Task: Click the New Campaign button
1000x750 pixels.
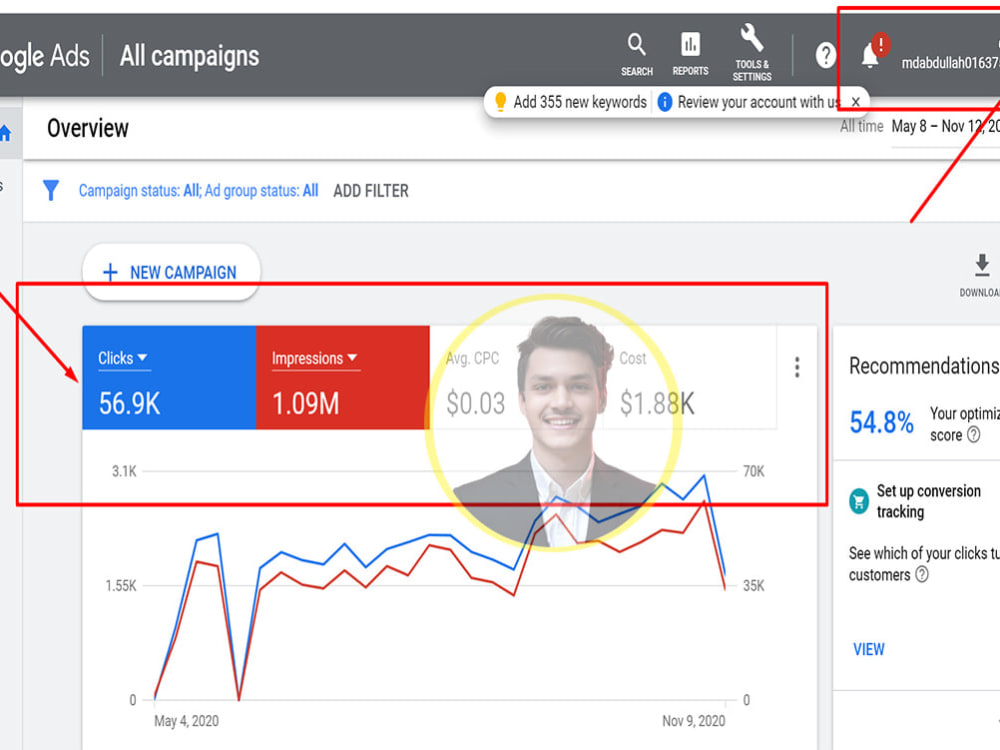Action: [171, 272]
